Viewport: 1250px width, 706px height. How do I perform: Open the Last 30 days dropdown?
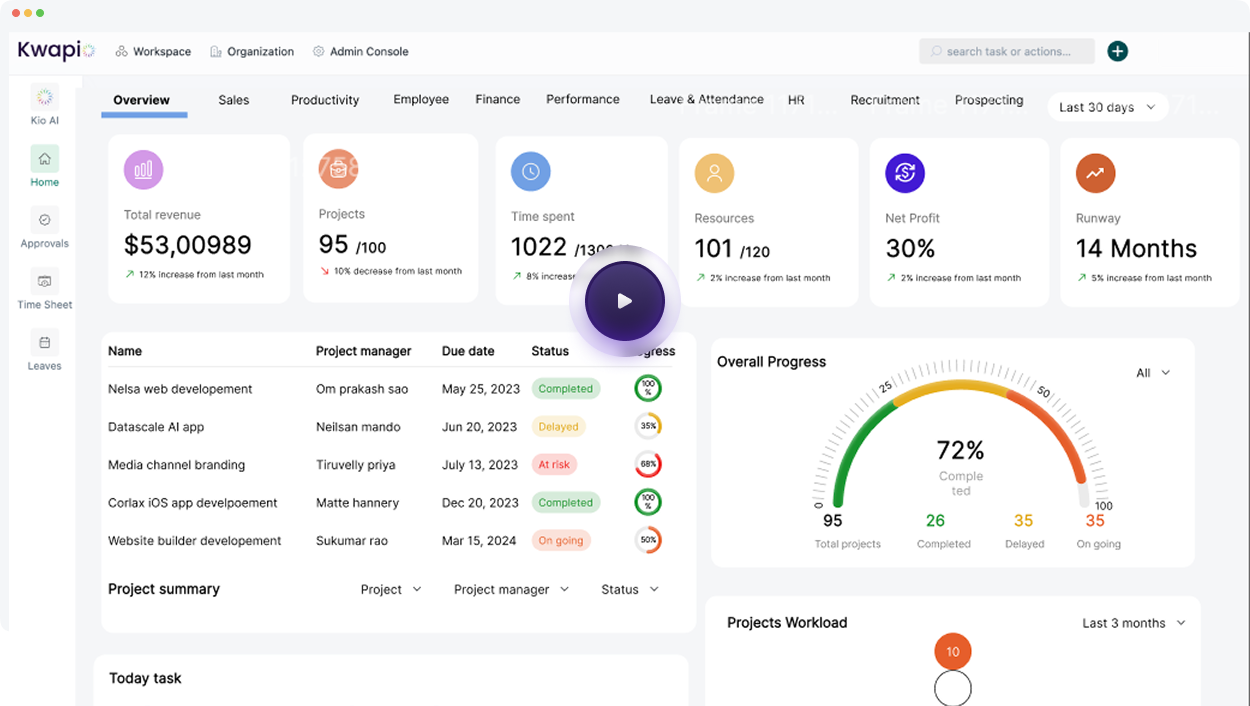point(1107,107)
